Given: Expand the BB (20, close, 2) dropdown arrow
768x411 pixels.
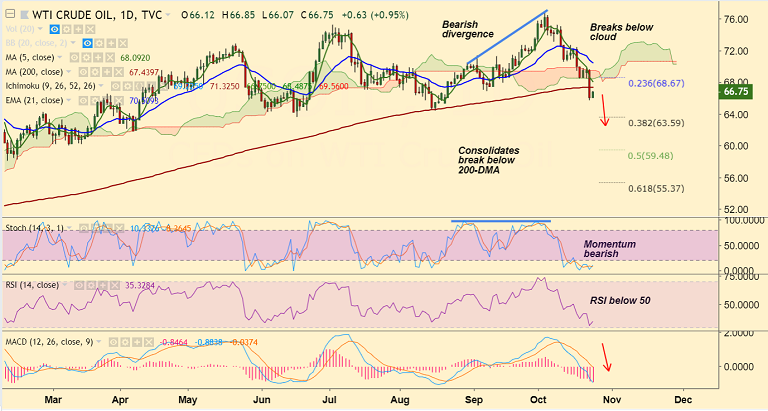Looking at the screenshot, I should point(73,43).
